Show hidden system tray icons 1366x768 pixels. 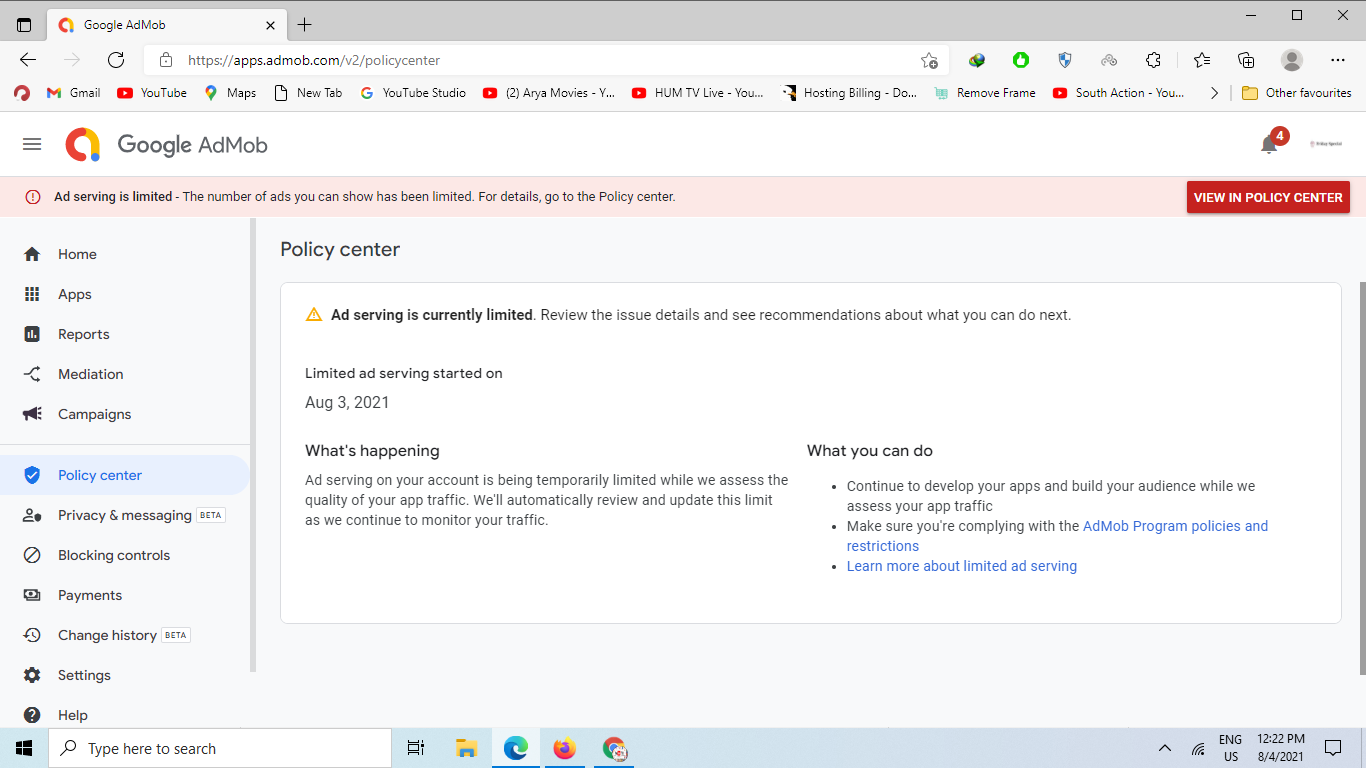point(1164,748)
